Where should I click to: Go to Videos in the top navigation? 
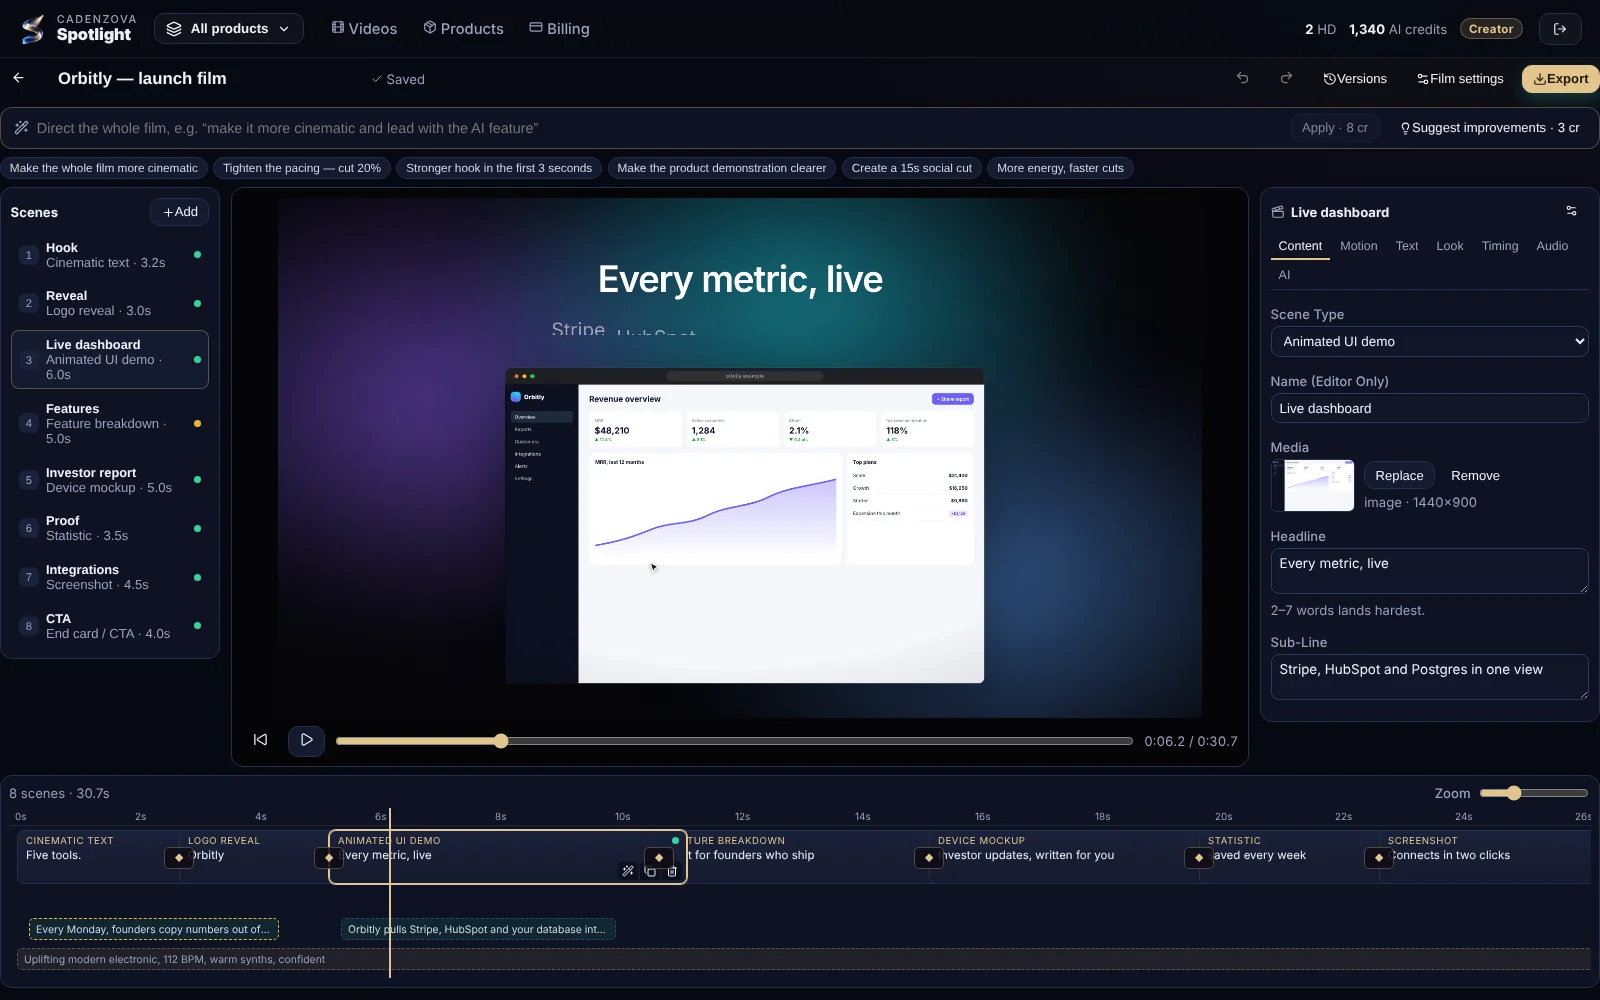[364, 29]
